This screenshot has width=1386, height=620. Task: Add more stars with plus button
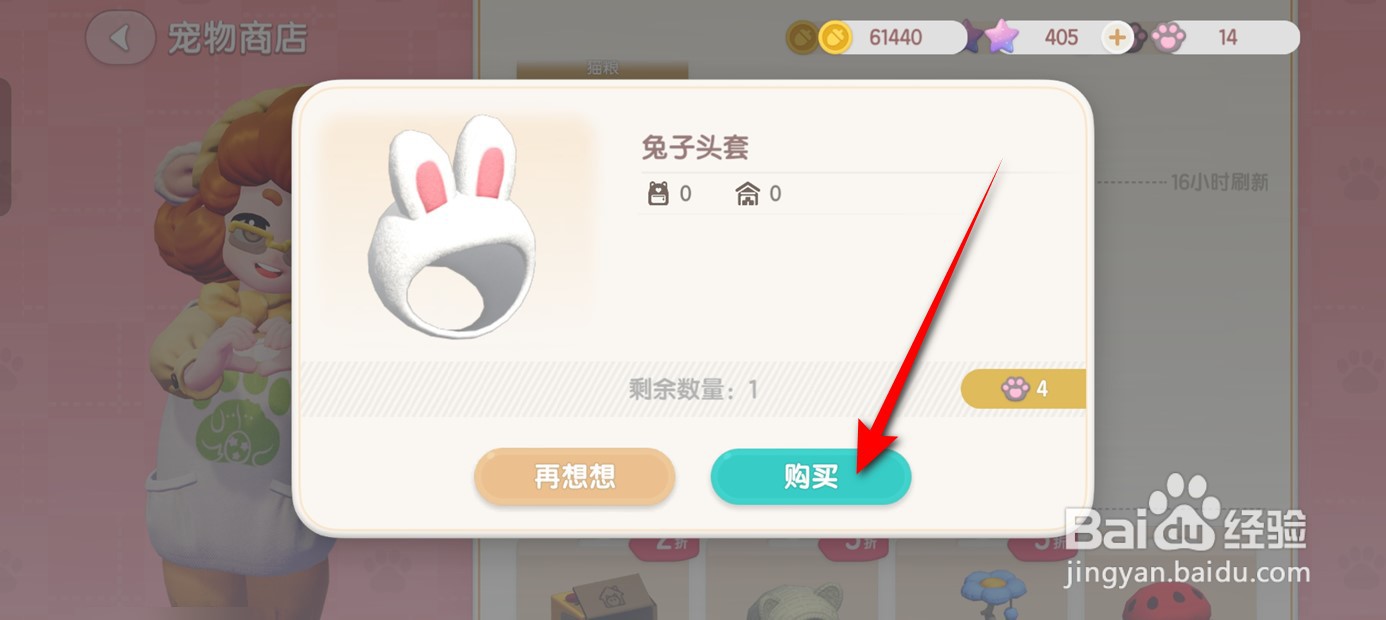pyautogui.click(x=1117, y=38)
